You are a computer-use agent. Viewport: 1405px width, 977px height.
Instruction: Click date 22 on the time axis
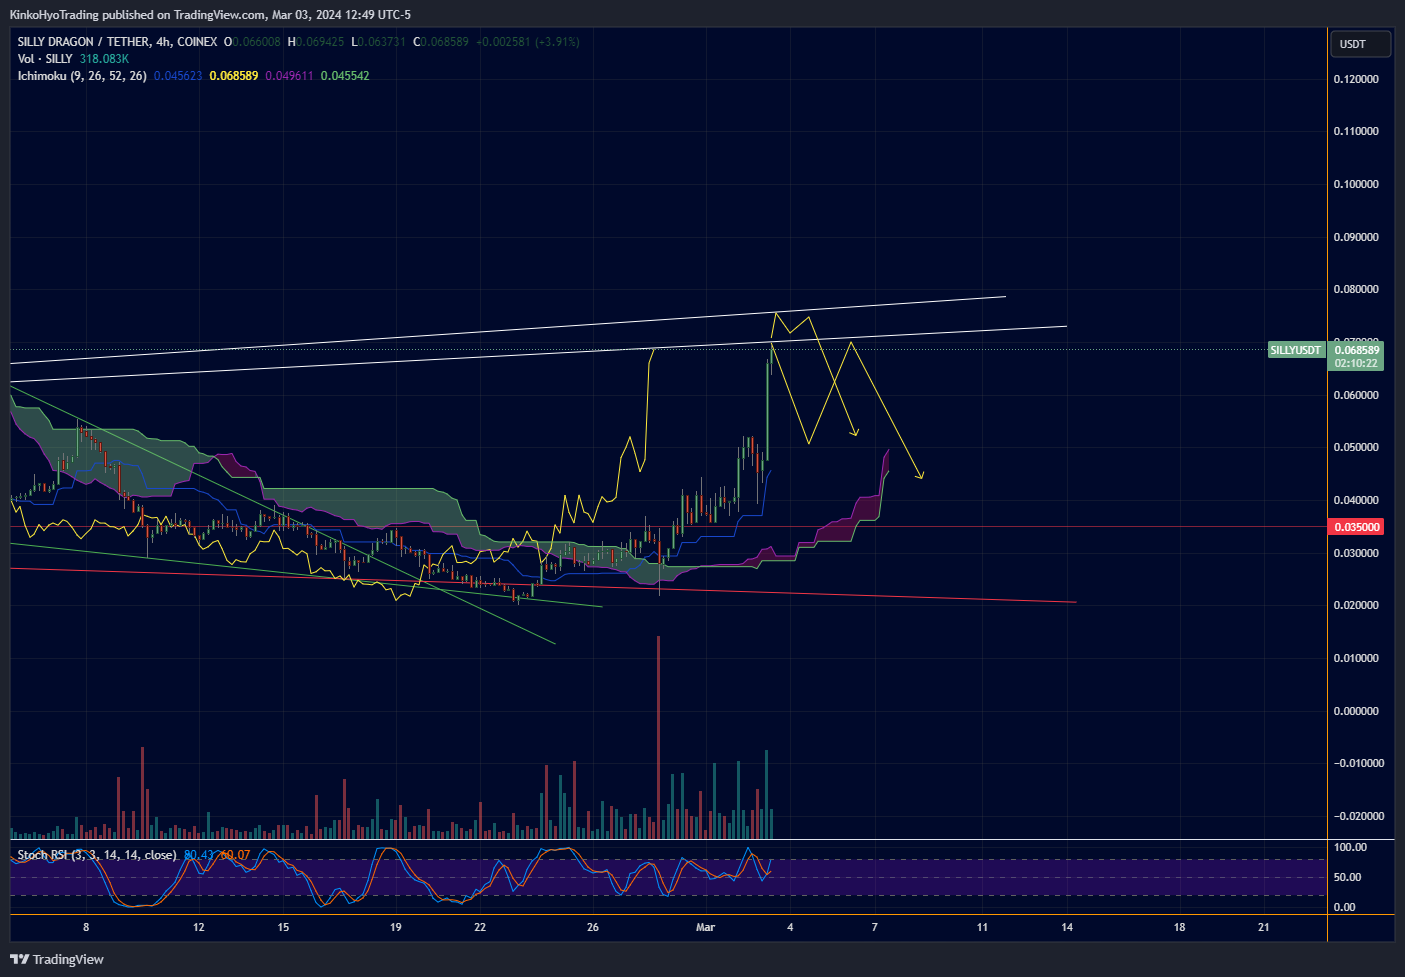click(x=480, y=927)
